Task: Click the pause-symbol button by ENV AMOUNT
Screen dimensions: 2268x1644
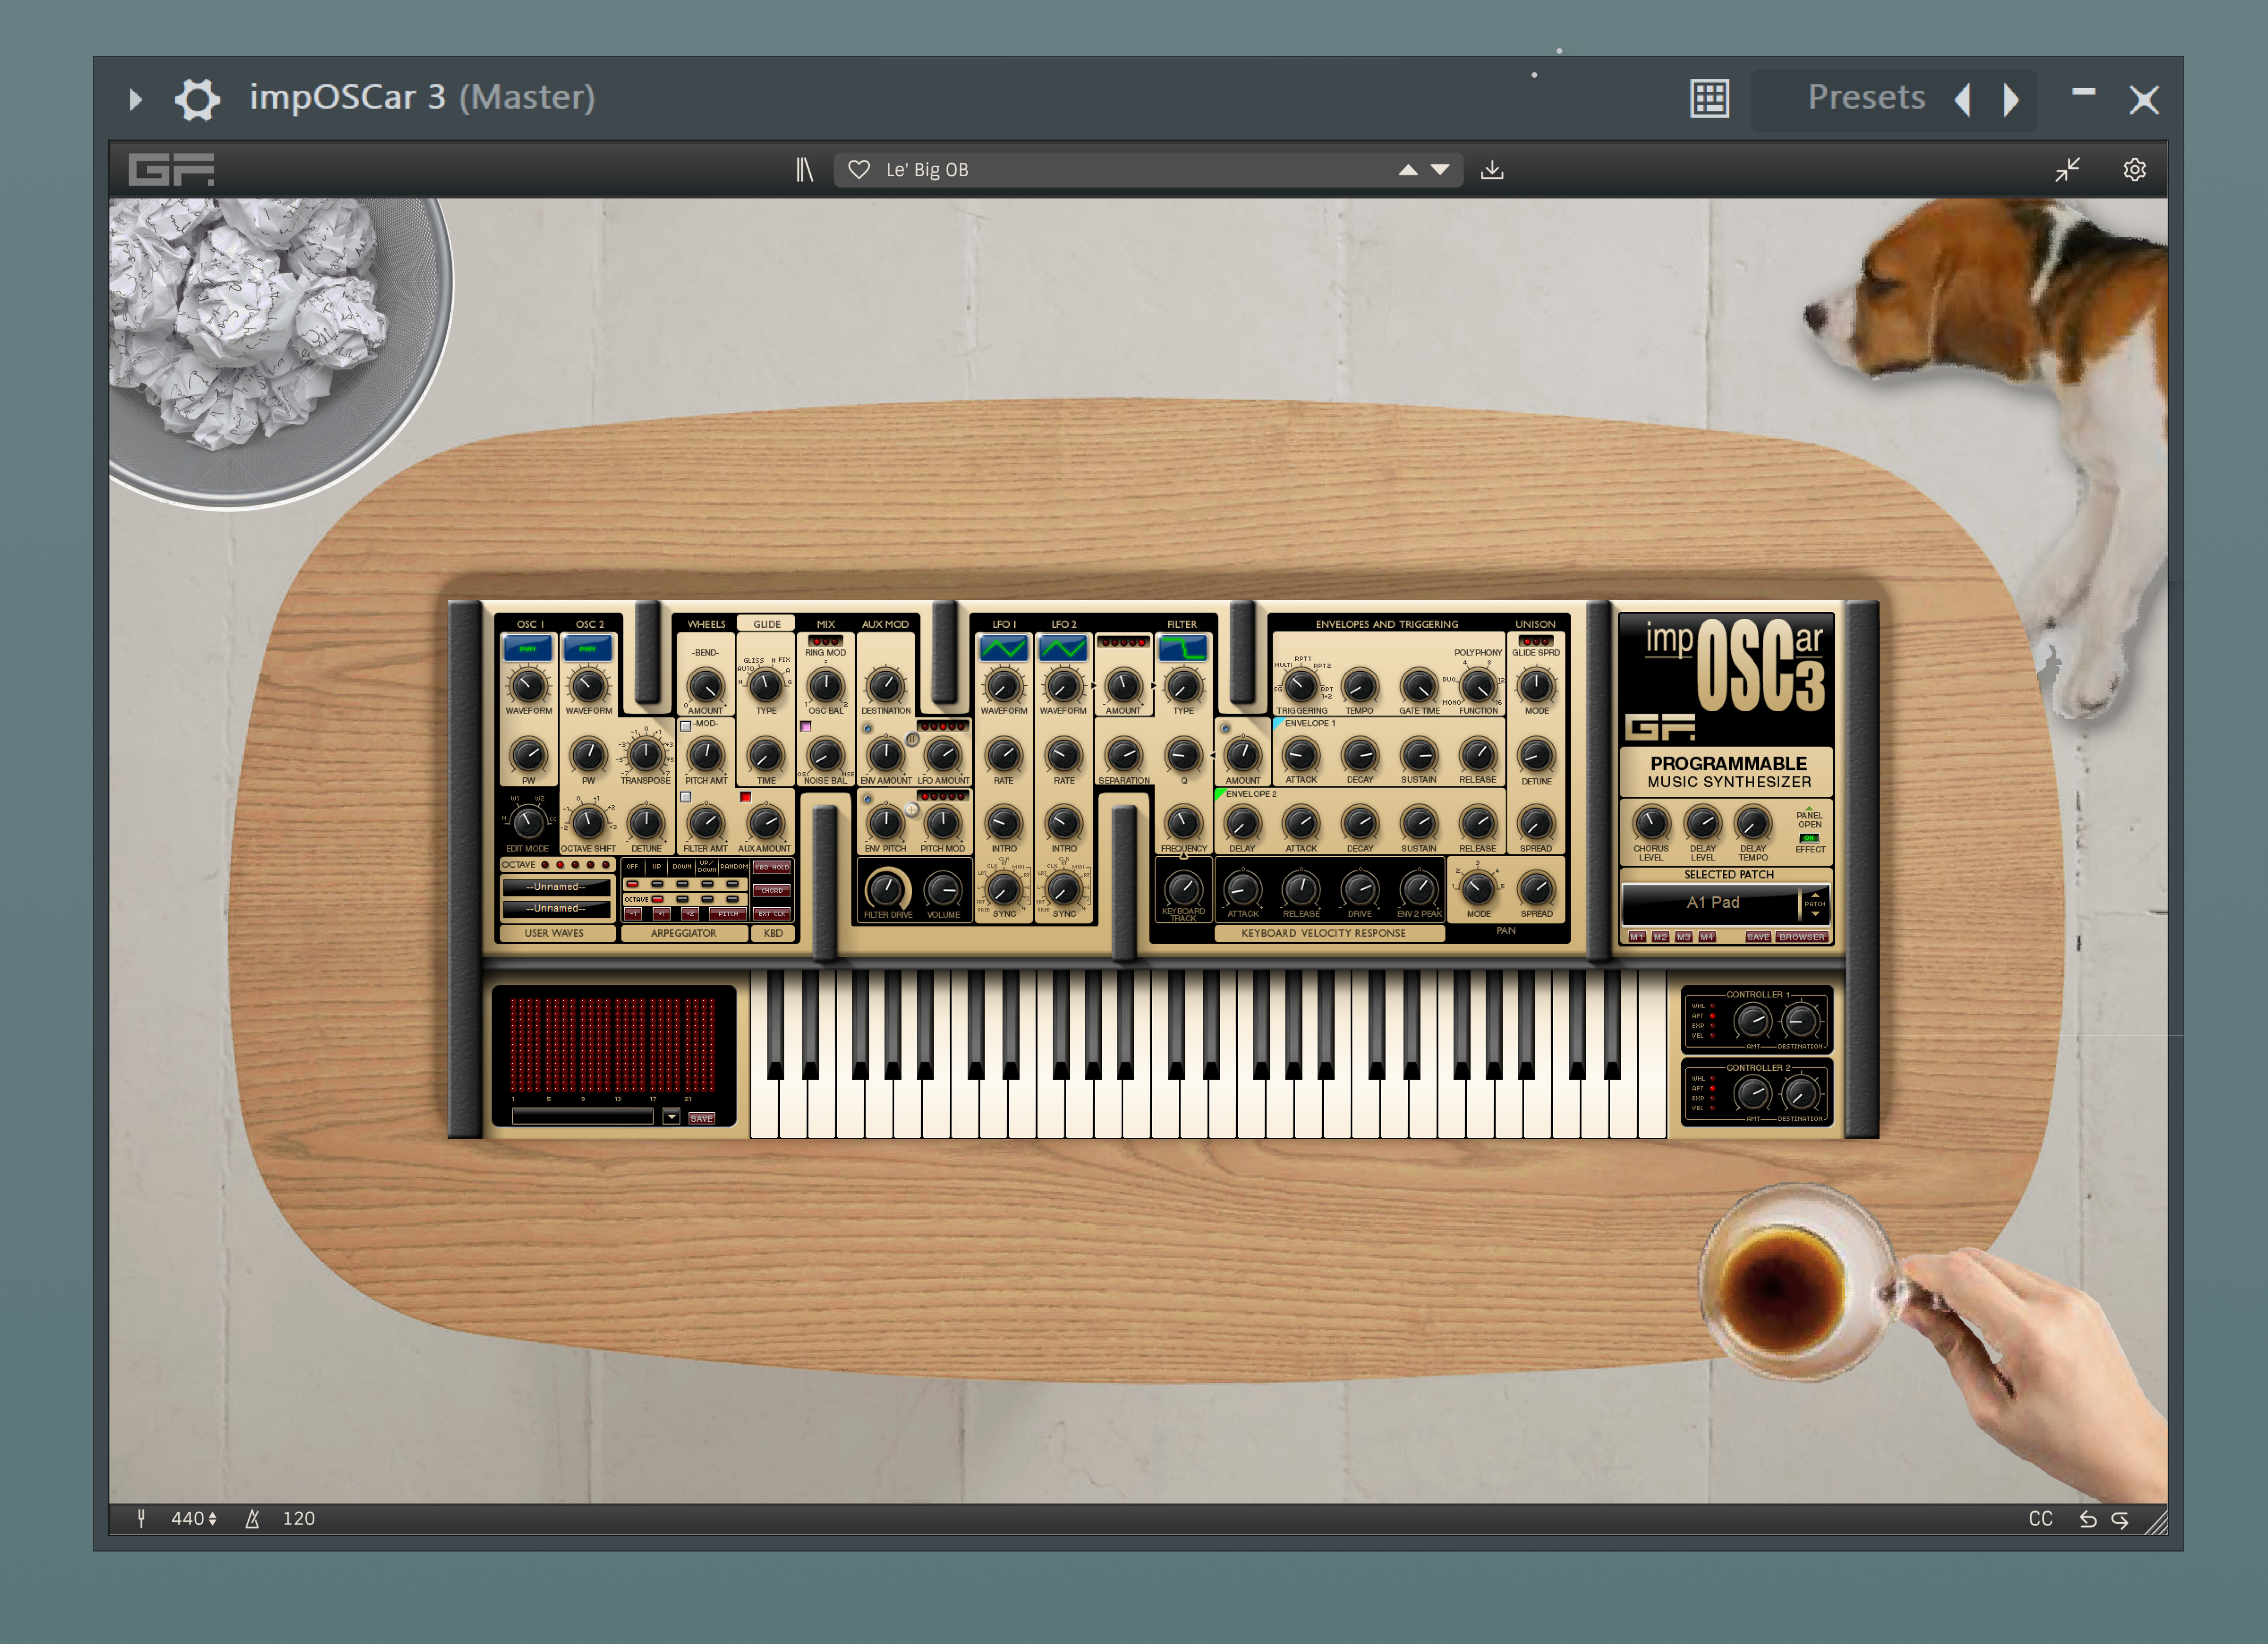Action: (x=912, y=739)
